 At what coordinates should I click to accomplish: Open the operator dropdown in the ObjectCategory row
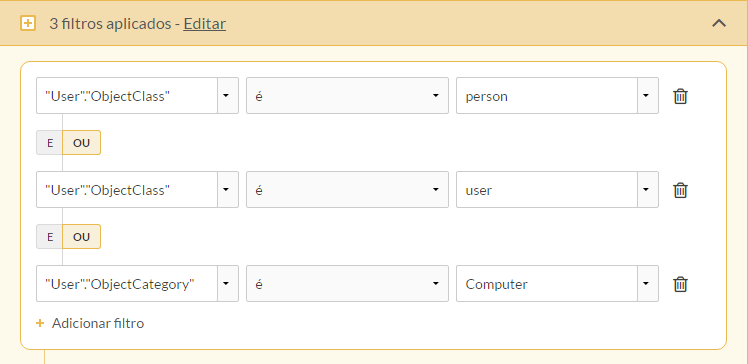347,284
